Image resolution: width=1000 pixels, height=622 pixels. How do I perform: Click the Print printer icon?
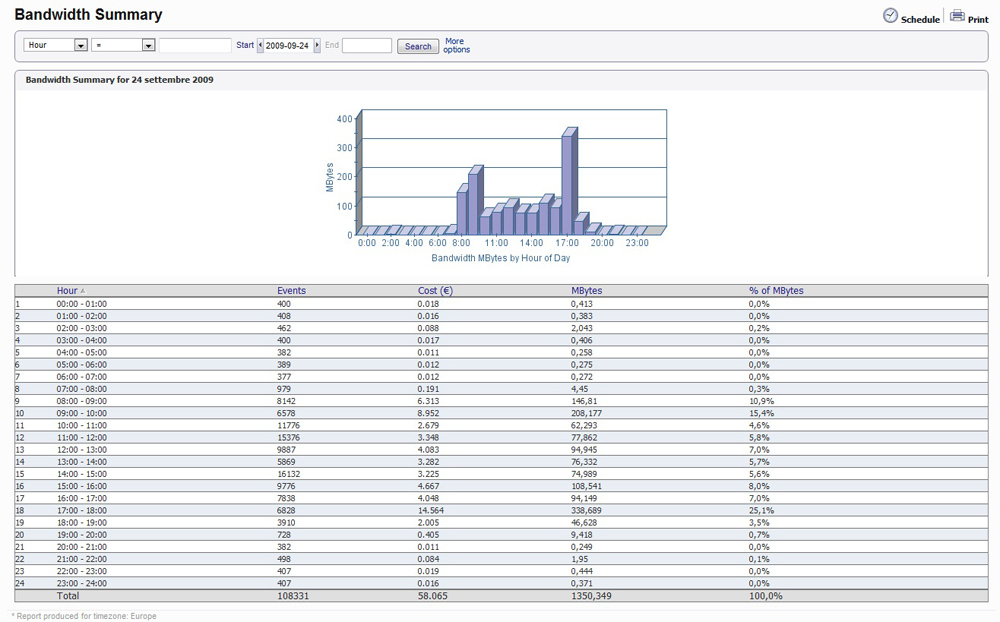(957, 16)
